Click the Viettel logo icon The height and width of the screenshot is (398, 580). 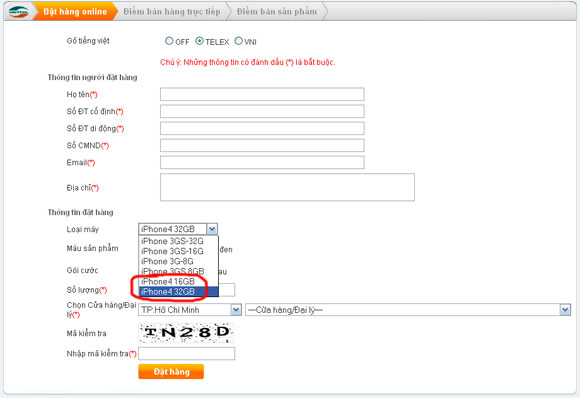tap(18, 12)
